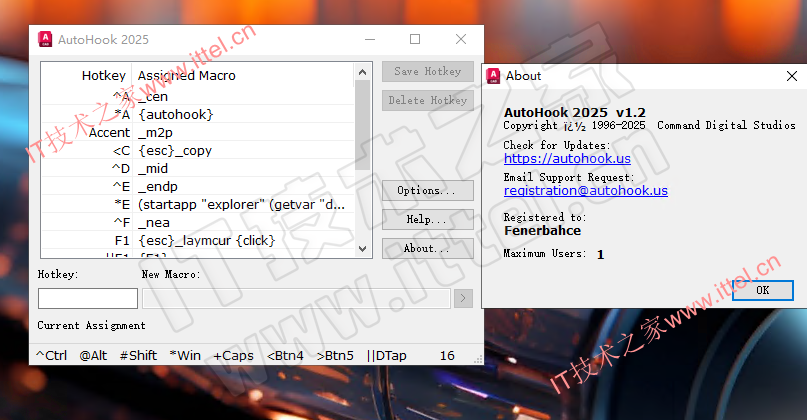Select the Accent _m2p row
The height and width of the screenshot is (420, 807).
(198, 132)
